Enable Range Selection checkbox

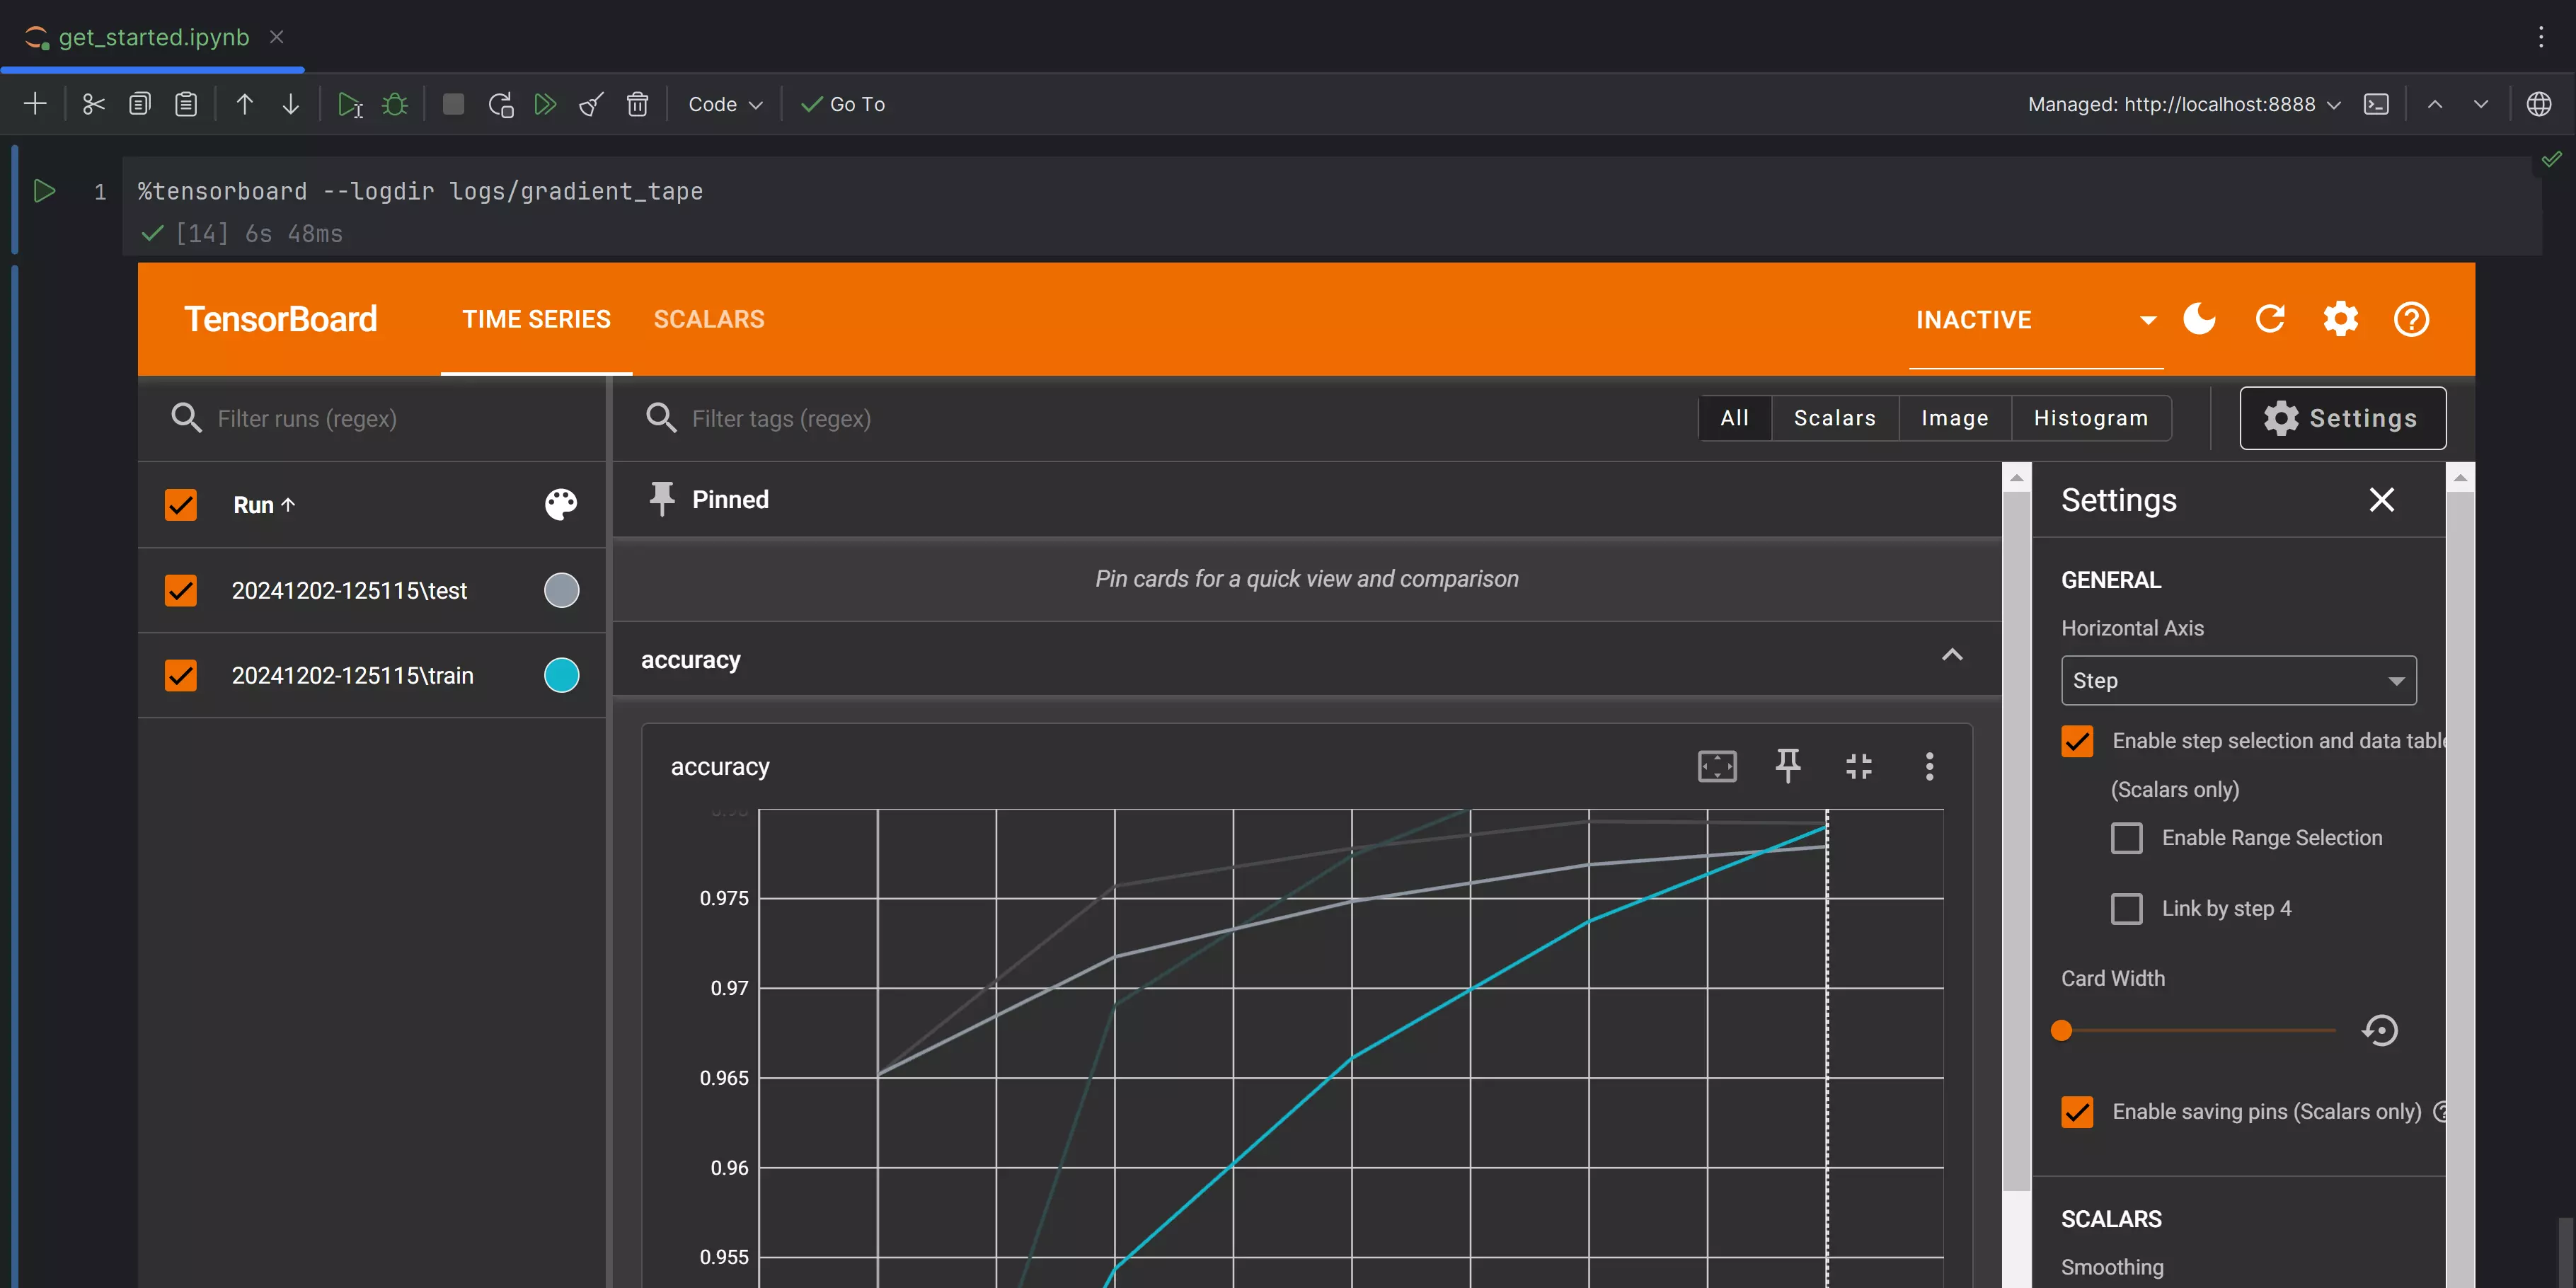(x=2126, y=838)
